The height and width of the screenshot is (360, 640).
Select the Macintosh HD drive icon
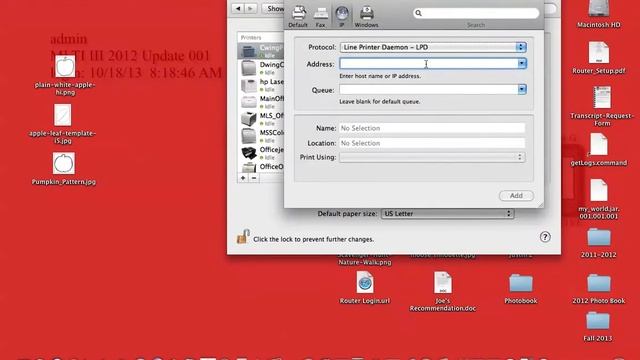(599, 9)
